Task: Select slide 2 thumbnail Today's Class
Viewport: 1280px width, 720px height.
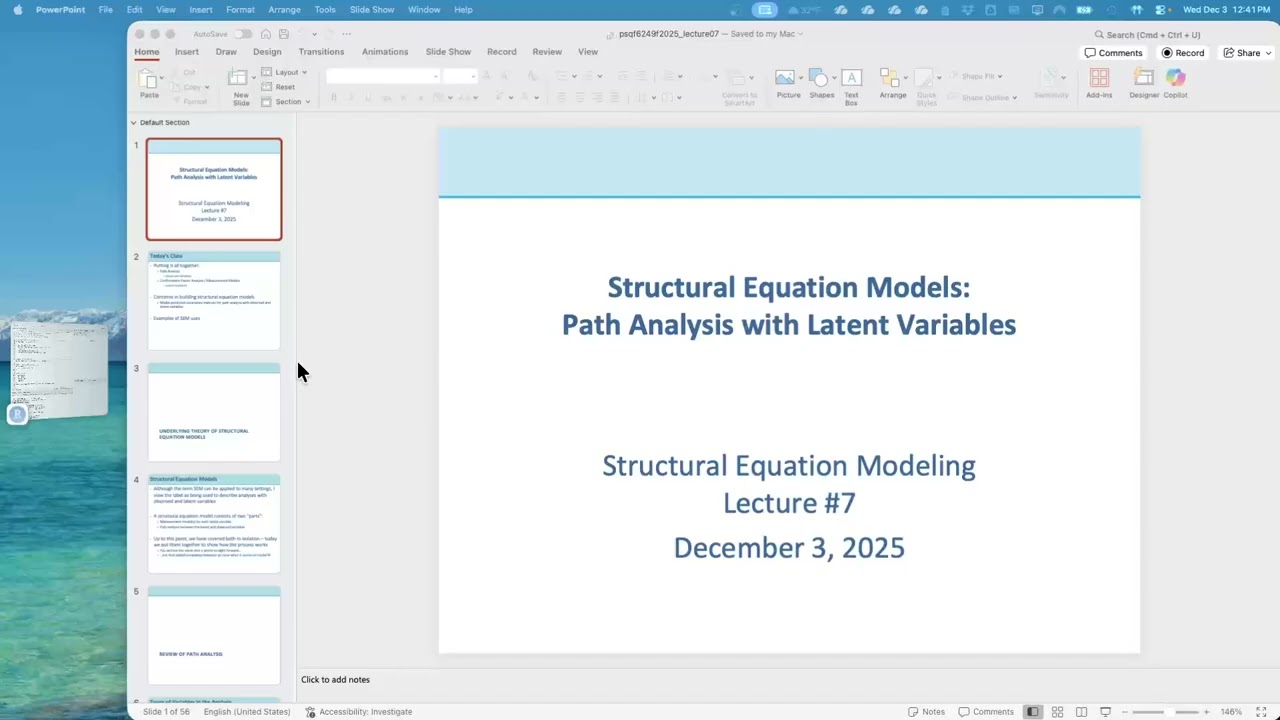Action: coord(214,301)
